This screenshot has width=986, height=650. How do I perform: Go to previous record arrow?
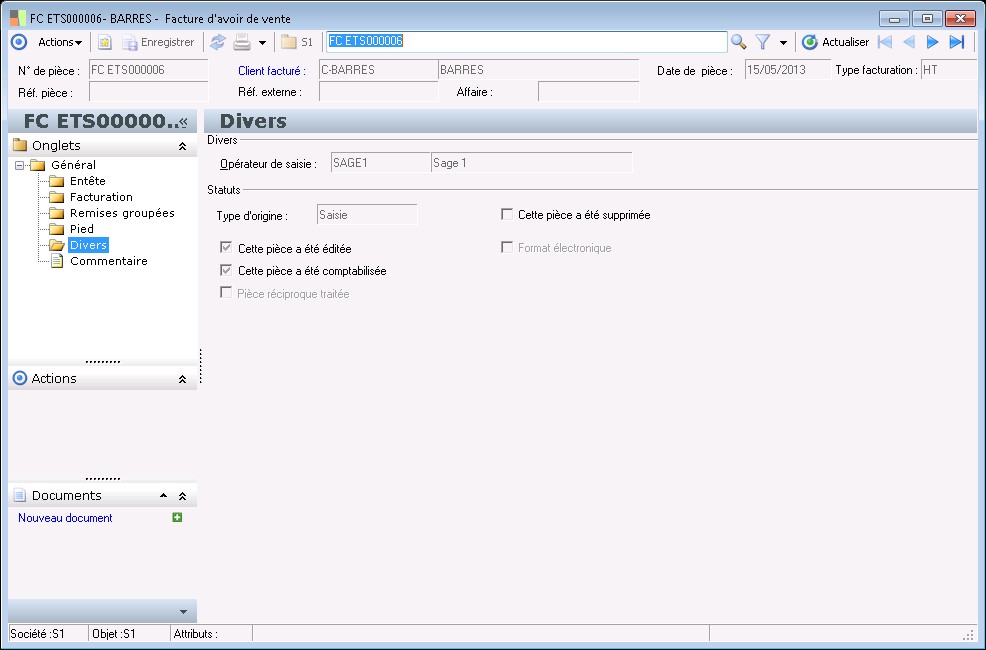909,42
